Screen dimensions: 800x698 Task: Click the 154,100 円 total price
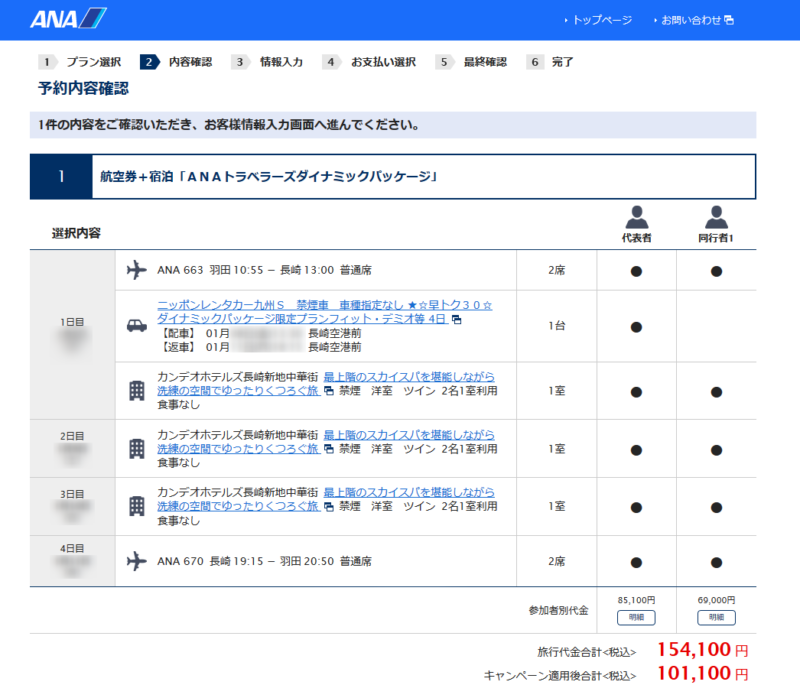(x=703, y=650)
